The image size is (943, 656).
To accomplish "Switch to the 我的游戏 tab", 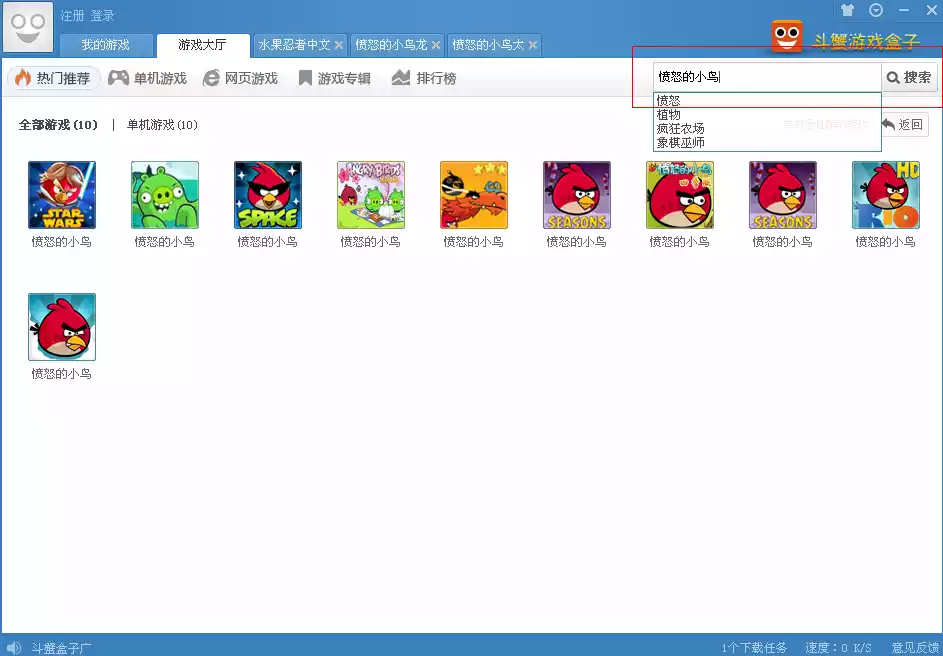I will click(106, 45).
